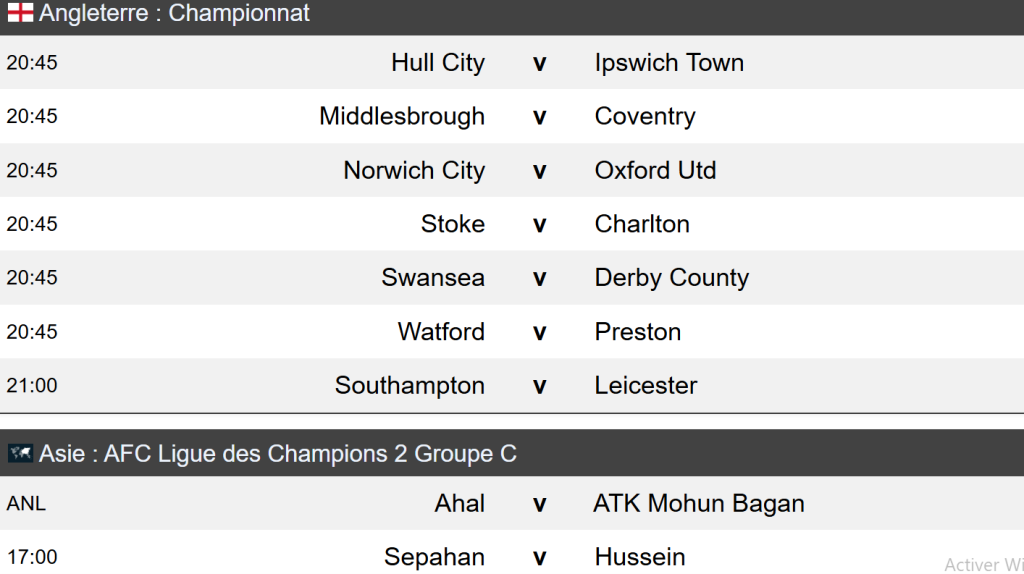The image size is (1024, 574).
Task: Open Coventry team page
Action: tap(645, 116)
